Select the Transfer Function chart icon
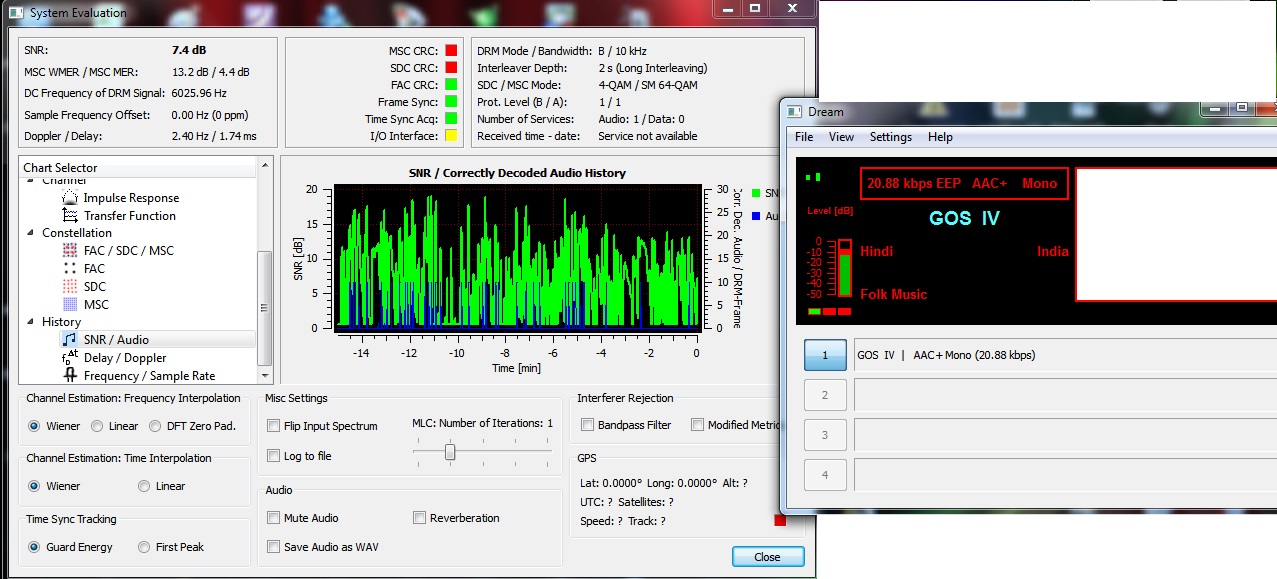The image size is (1277, 579). point(70,216)
